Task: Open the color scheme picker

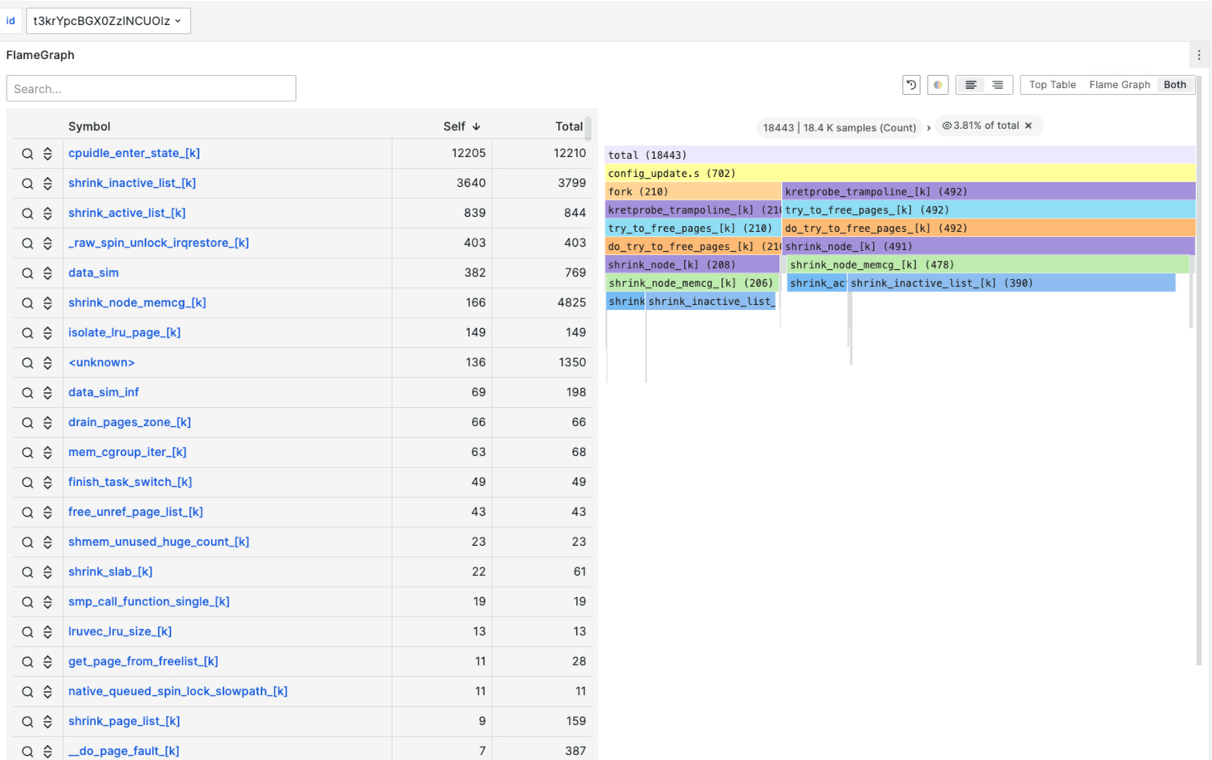Action: 938,85
